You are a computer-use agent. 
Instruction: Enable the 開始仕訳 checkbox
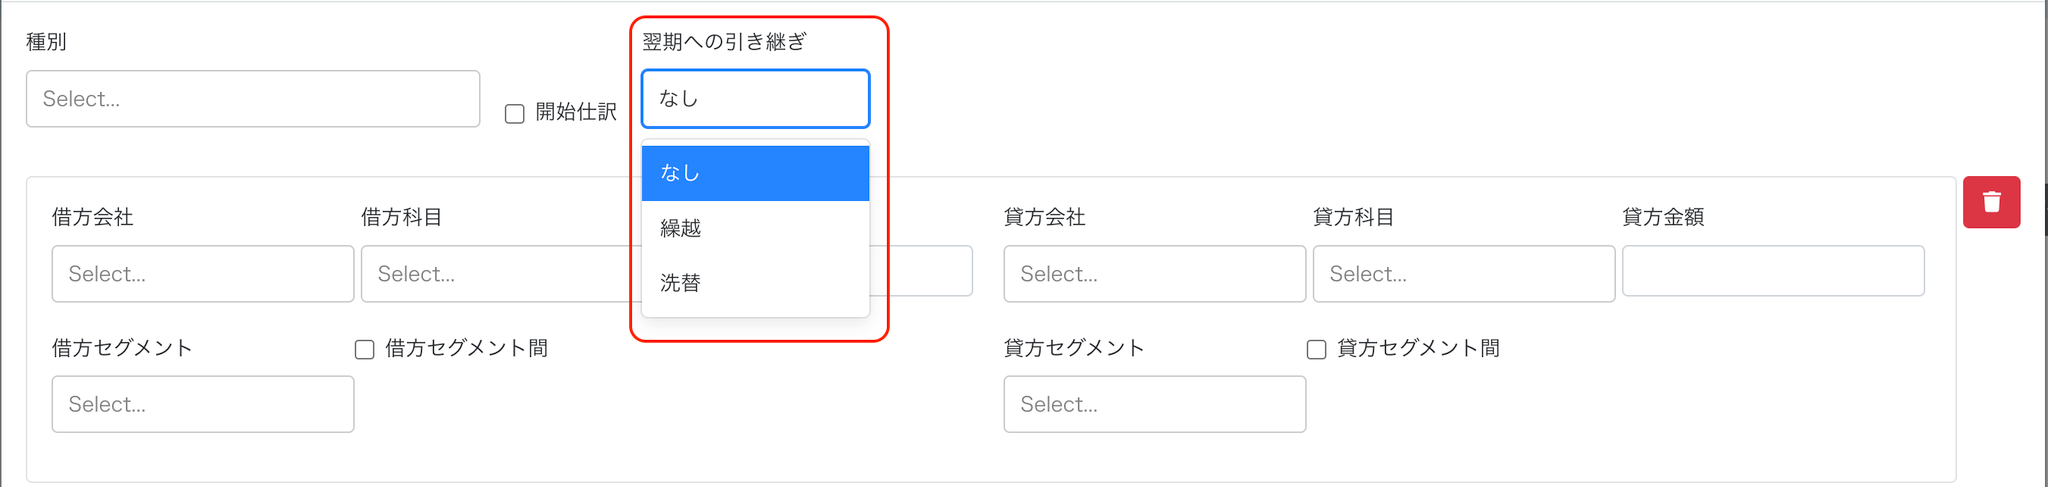pyautogui.click(x=515, y=114)
